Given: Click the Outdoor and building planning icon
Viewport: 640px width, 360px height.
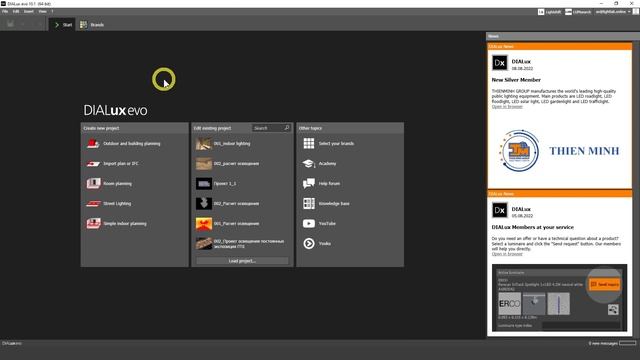Looking at the screenshot, I should 93,144.
